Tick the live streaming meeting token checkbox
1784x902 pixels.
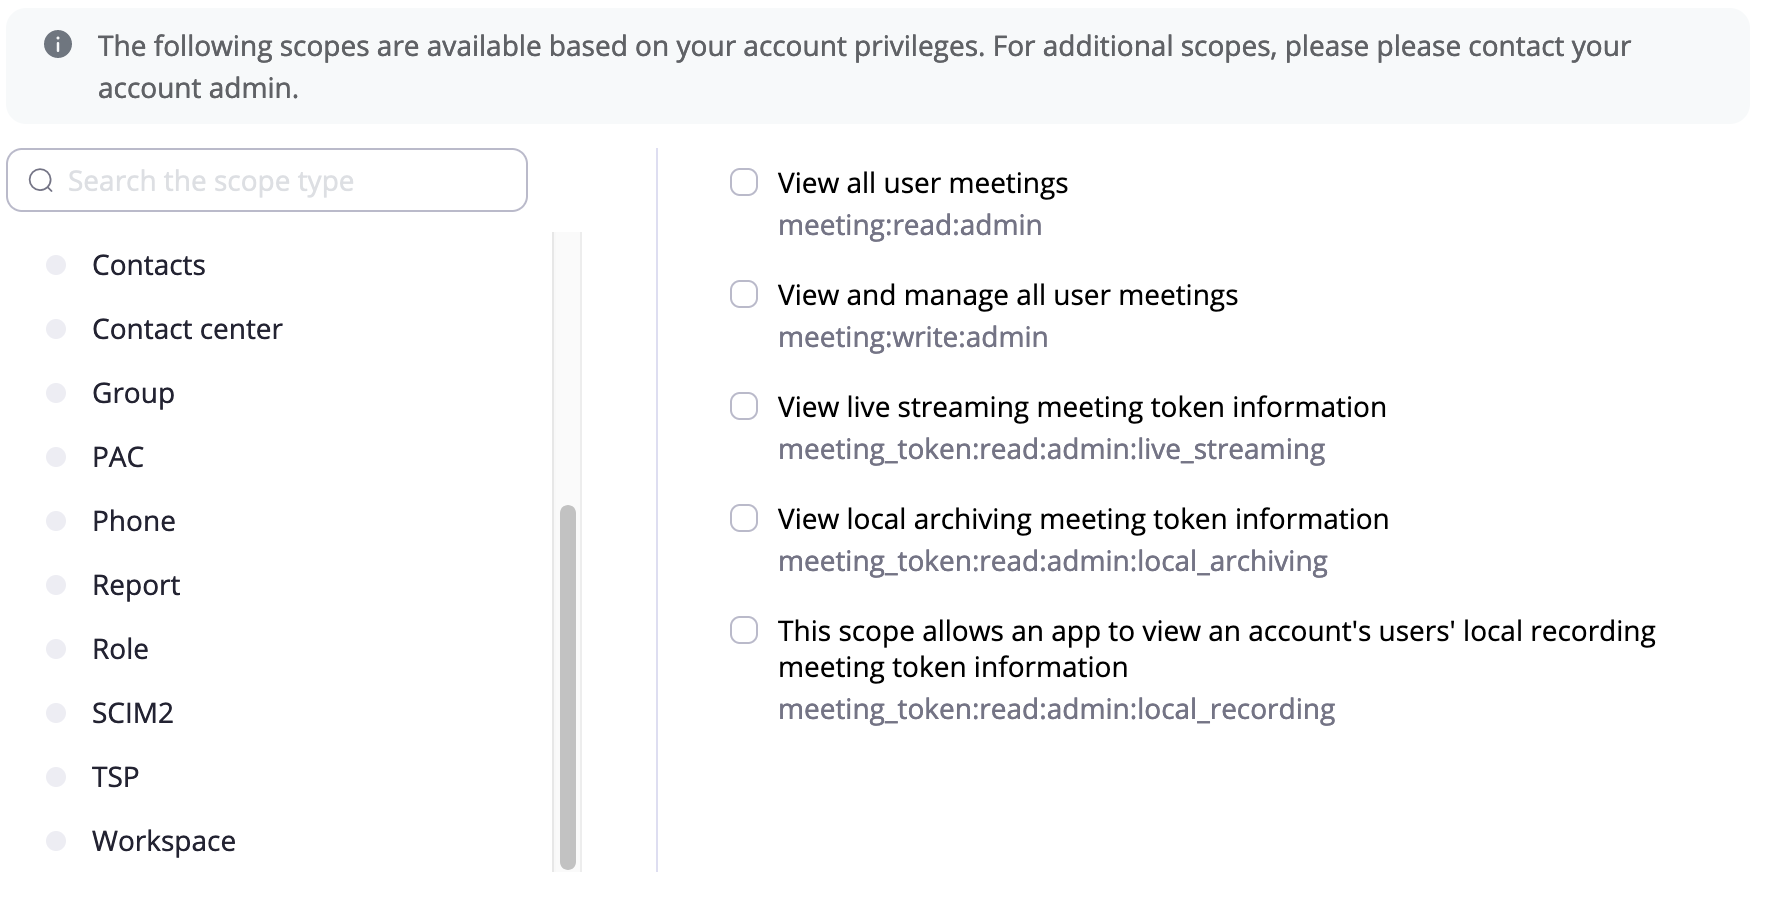point(744,406)
